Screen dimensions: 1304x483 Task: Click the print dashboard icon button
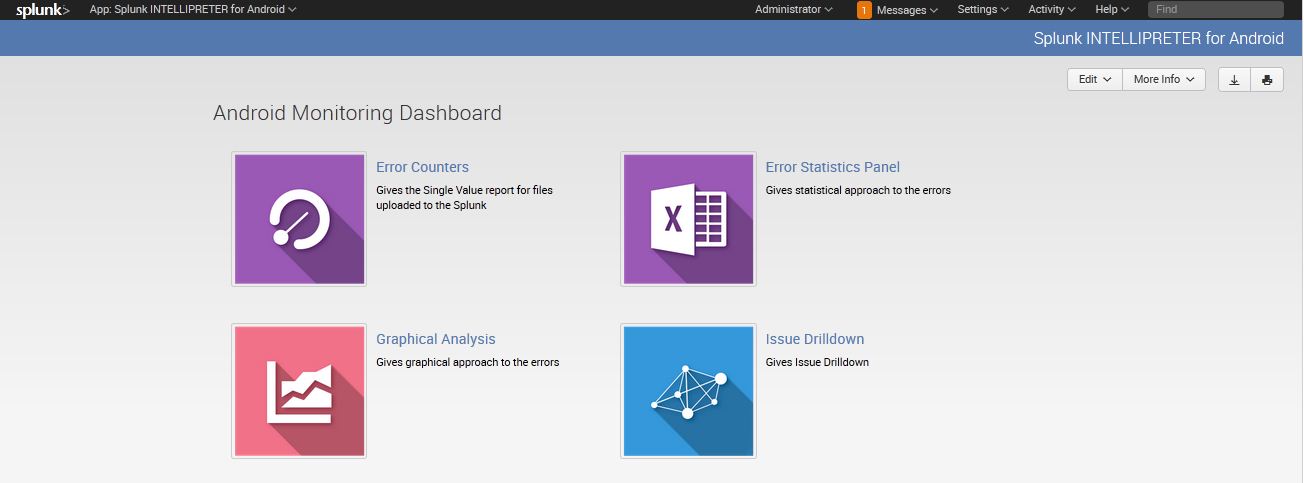click(1267, 80)
